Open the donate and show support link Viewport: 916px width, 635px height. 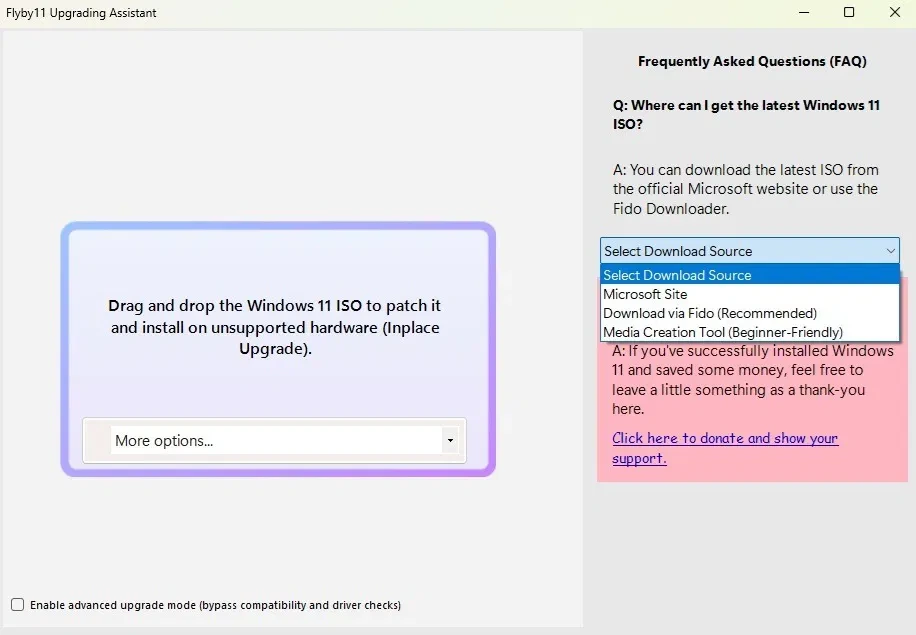(725, 448)
